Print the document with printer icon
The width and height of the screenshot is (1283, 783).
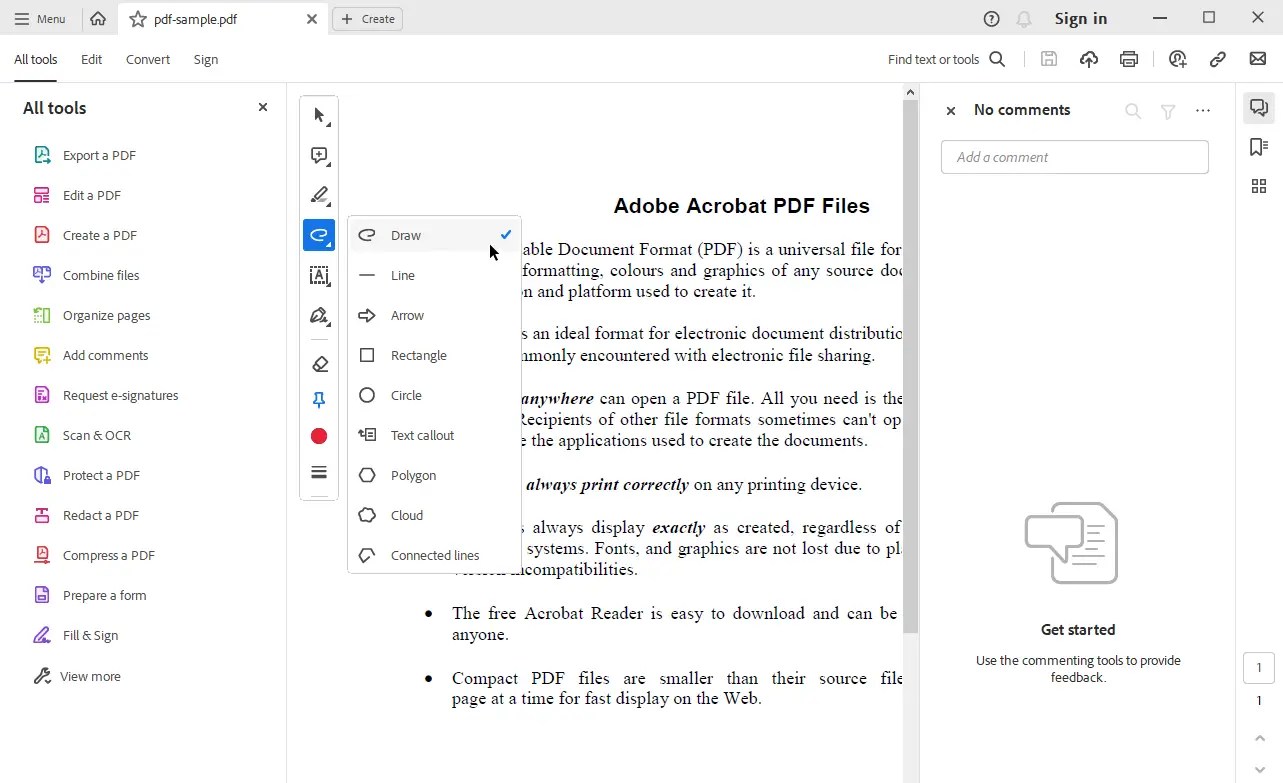pyautogui.click(x=1129, y=59)
